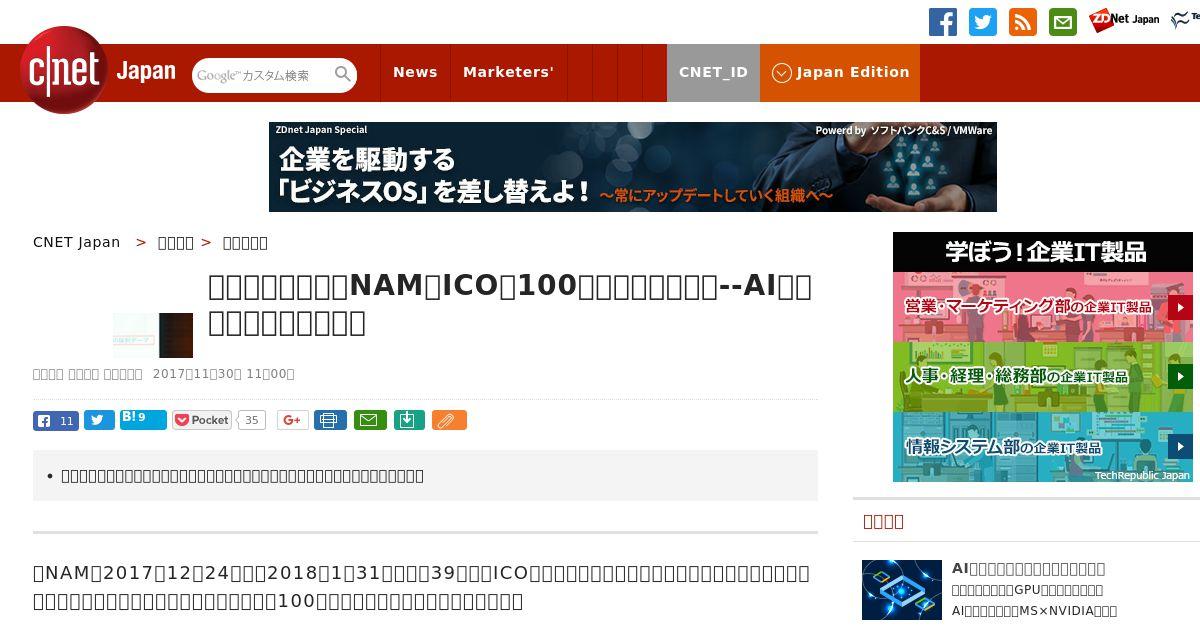
Task: Share article via the Twitter share button
Action: 99,421
